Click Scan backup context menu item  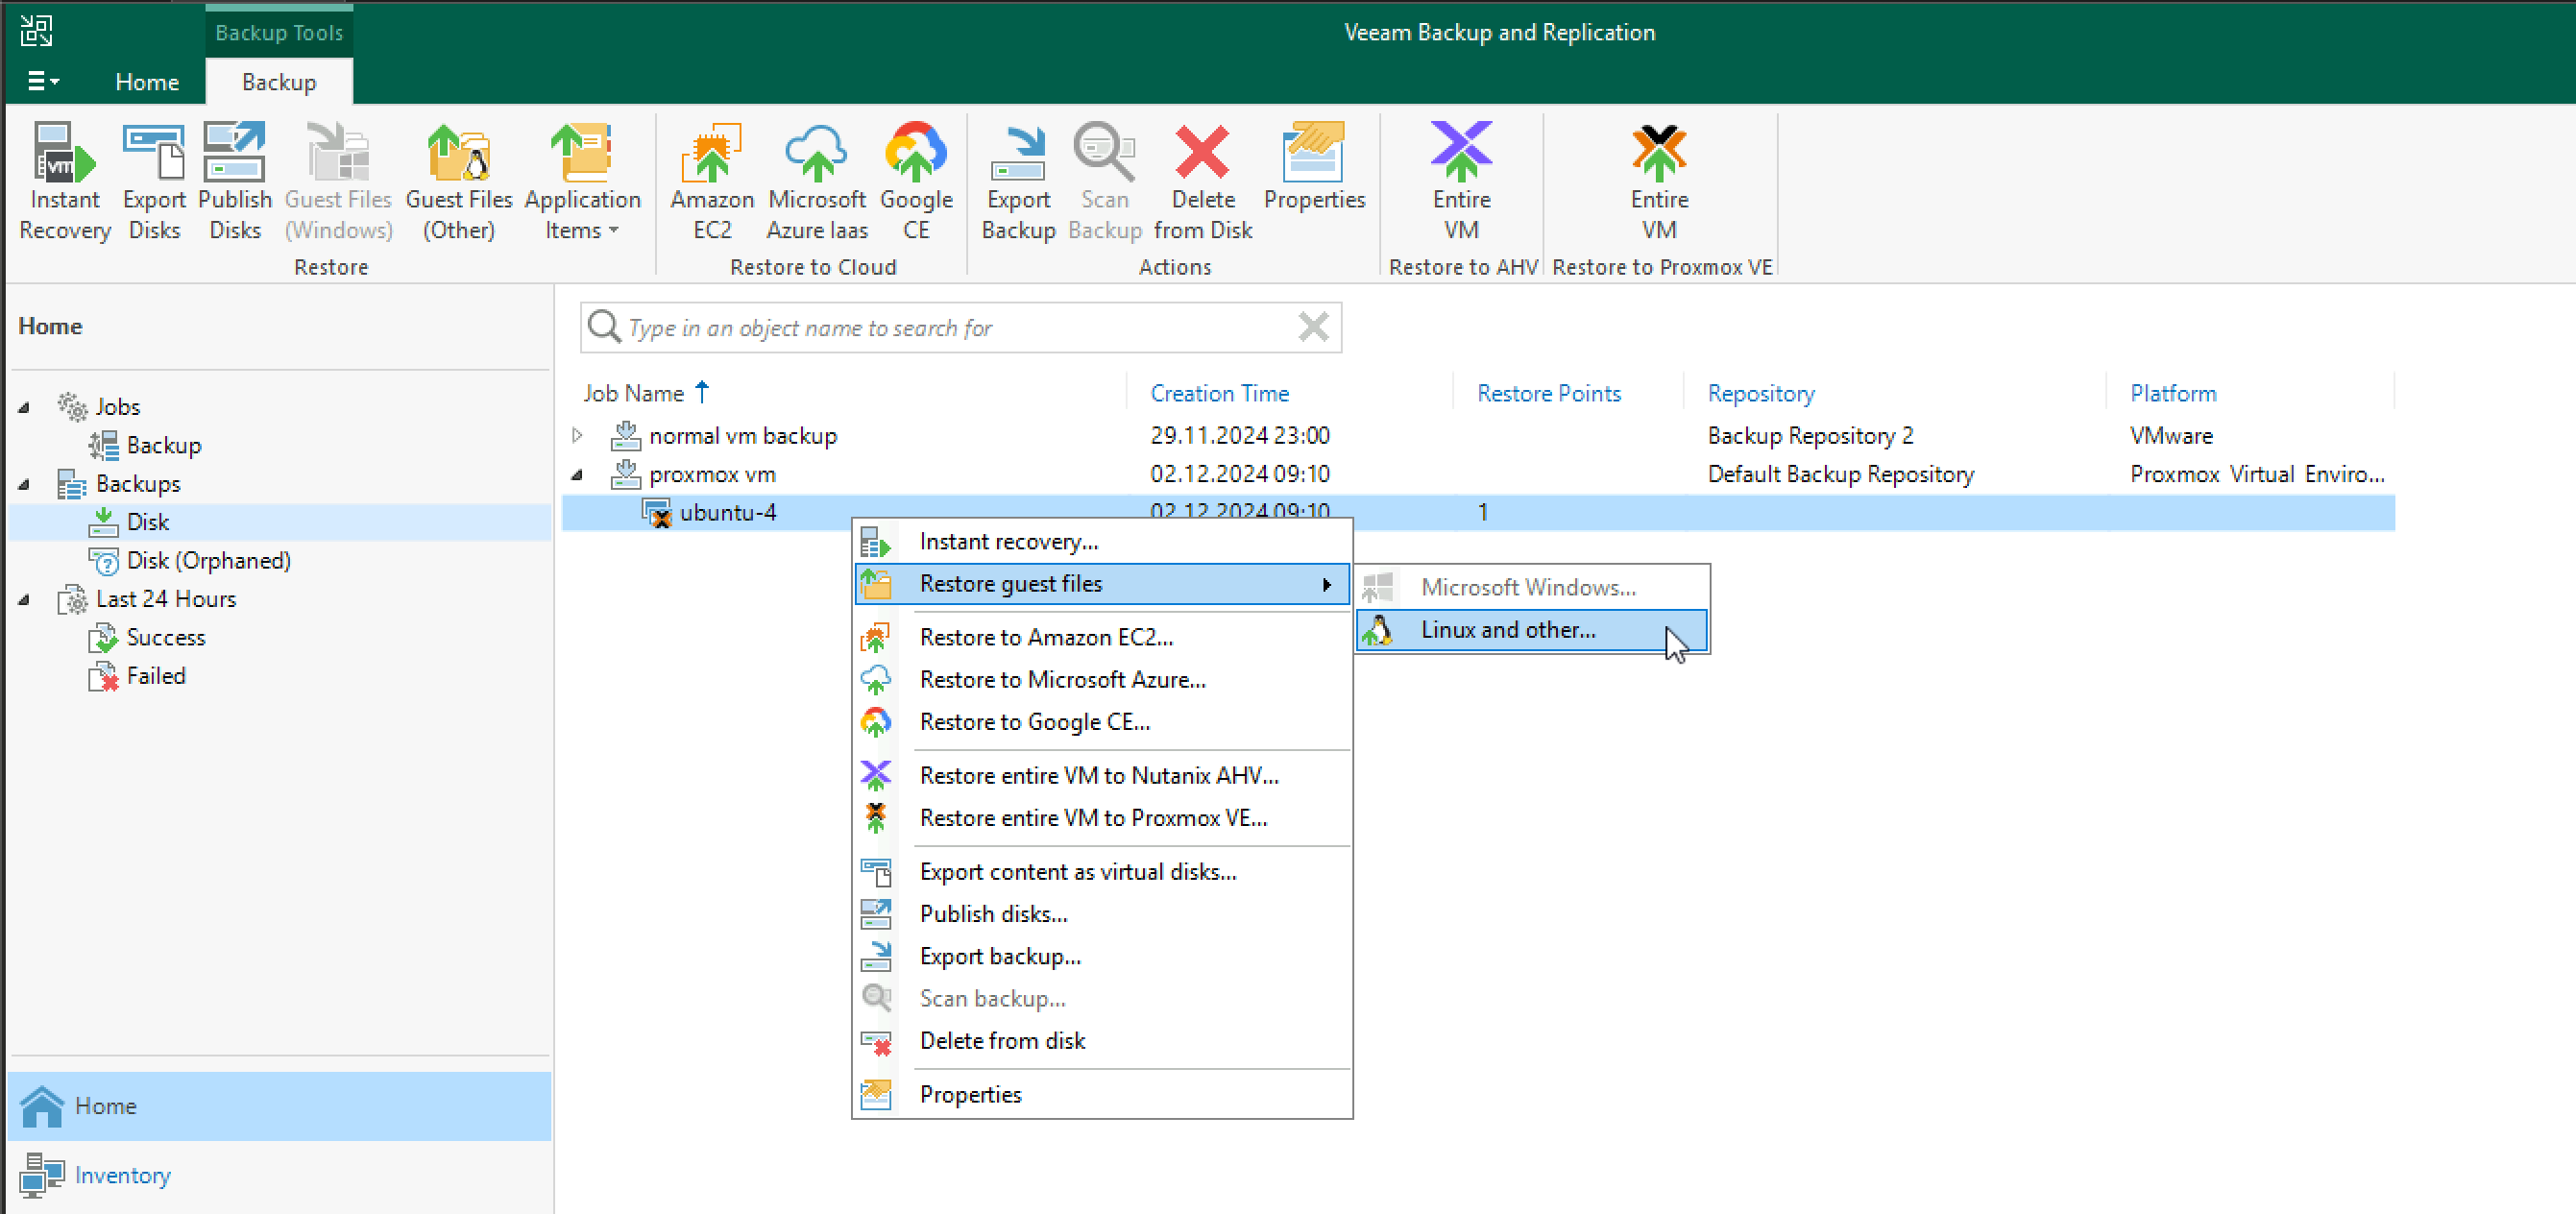click(1102, 998)
